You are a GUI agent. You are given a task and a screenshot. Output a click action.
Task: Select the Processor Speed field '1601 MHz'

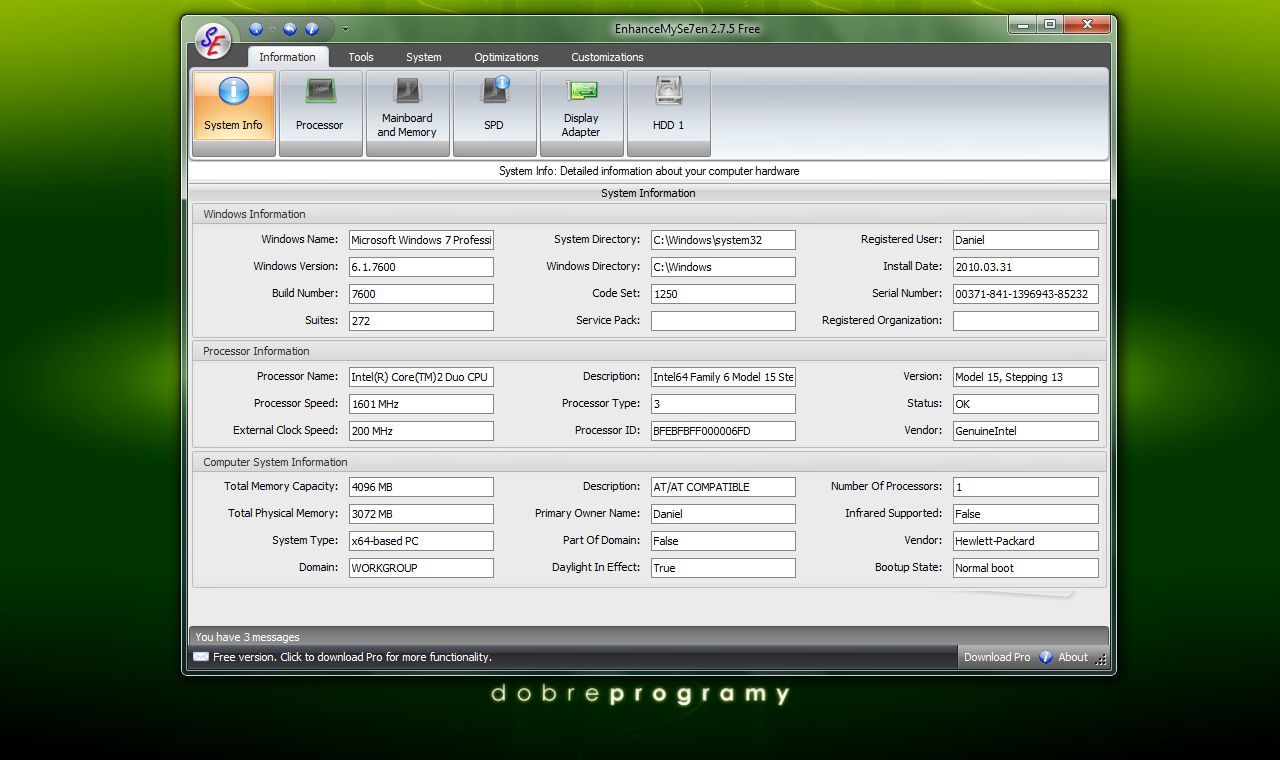pos(421,404)
